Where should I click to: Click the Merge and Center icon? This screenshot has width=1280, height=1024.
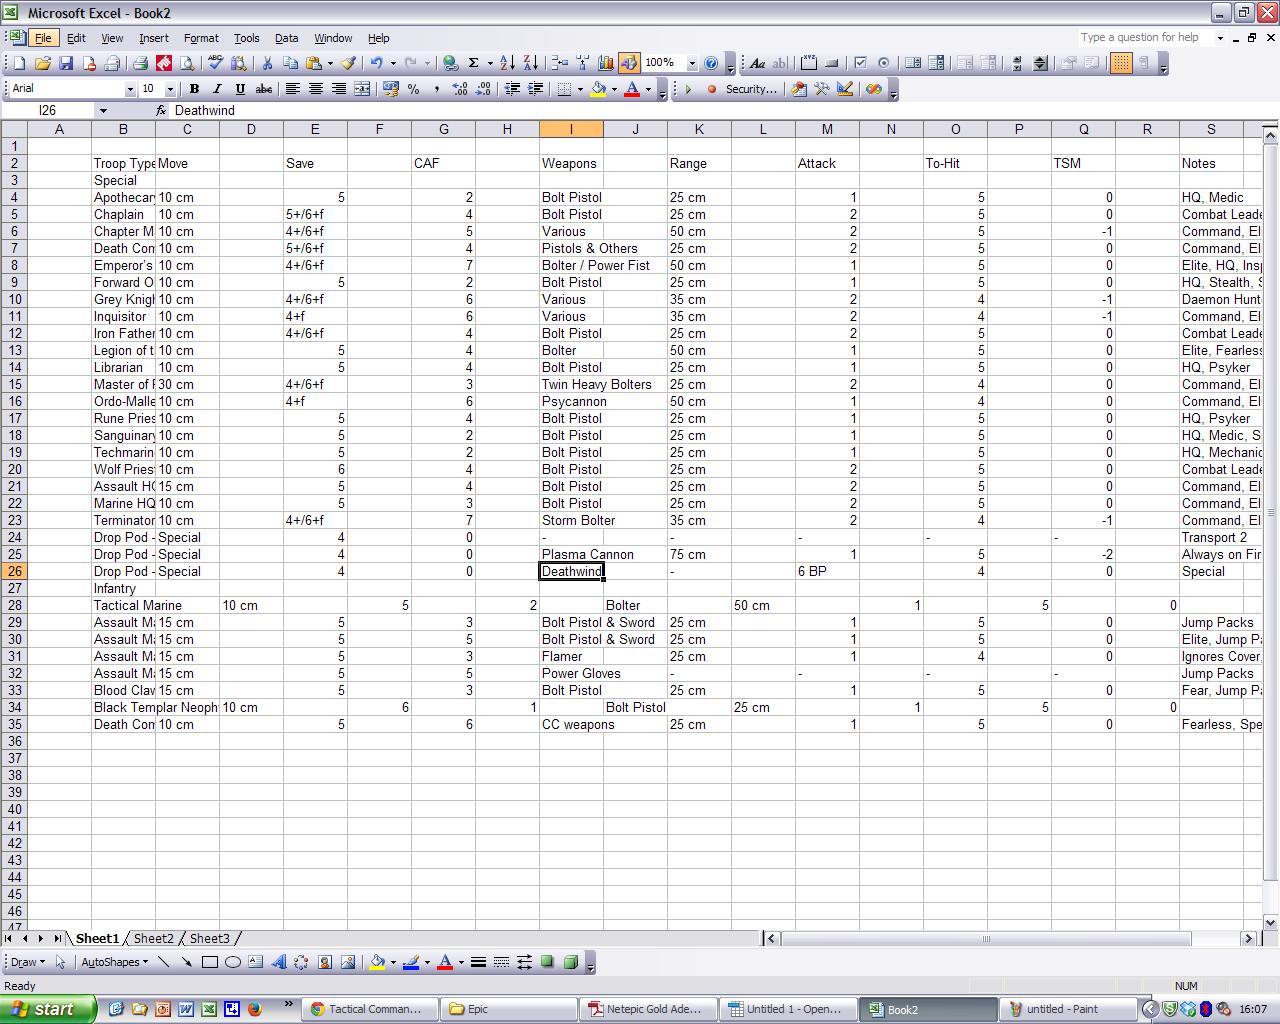click(362, 89)
